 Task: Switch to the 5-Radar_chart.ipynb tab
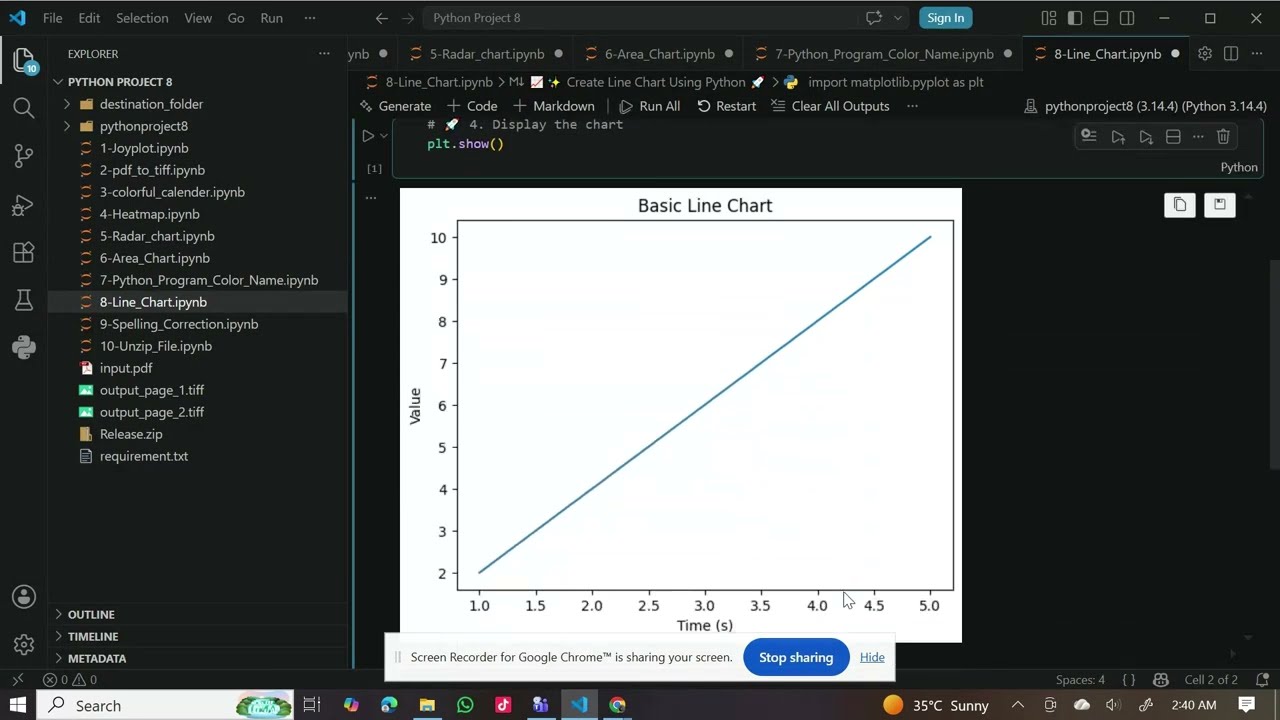(487, 54)
